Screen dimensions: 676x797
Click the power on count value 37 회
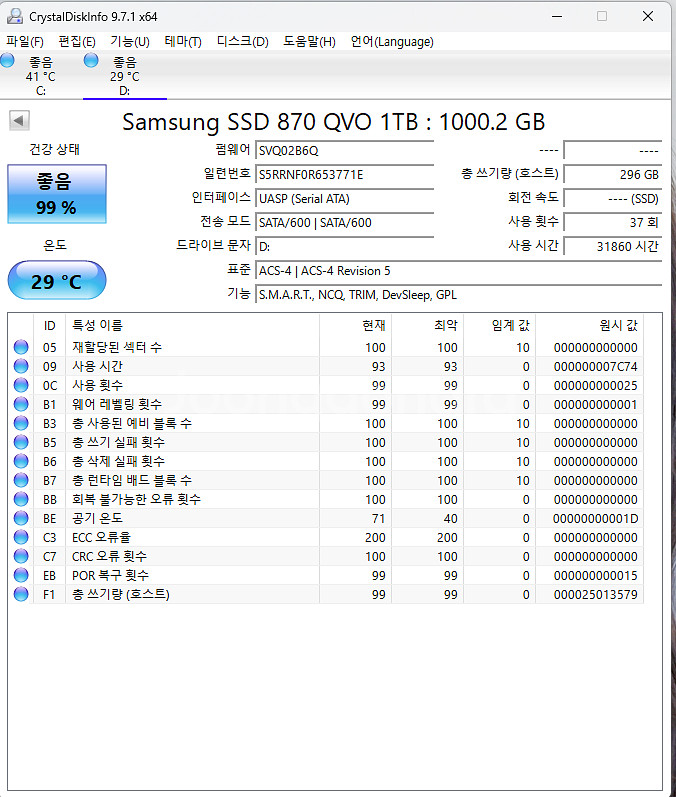point(612,223)
